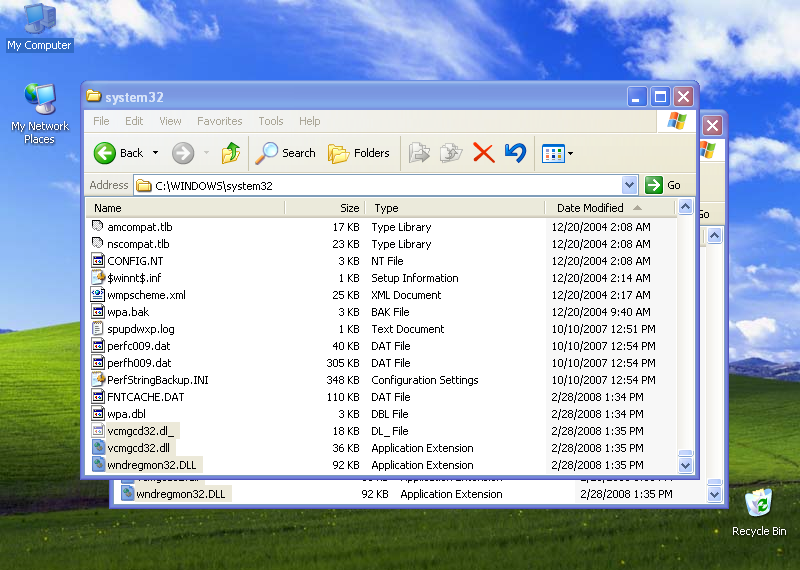Select the wpa.dbl file icon
800x570 pixels.
[x=97, y=413]
